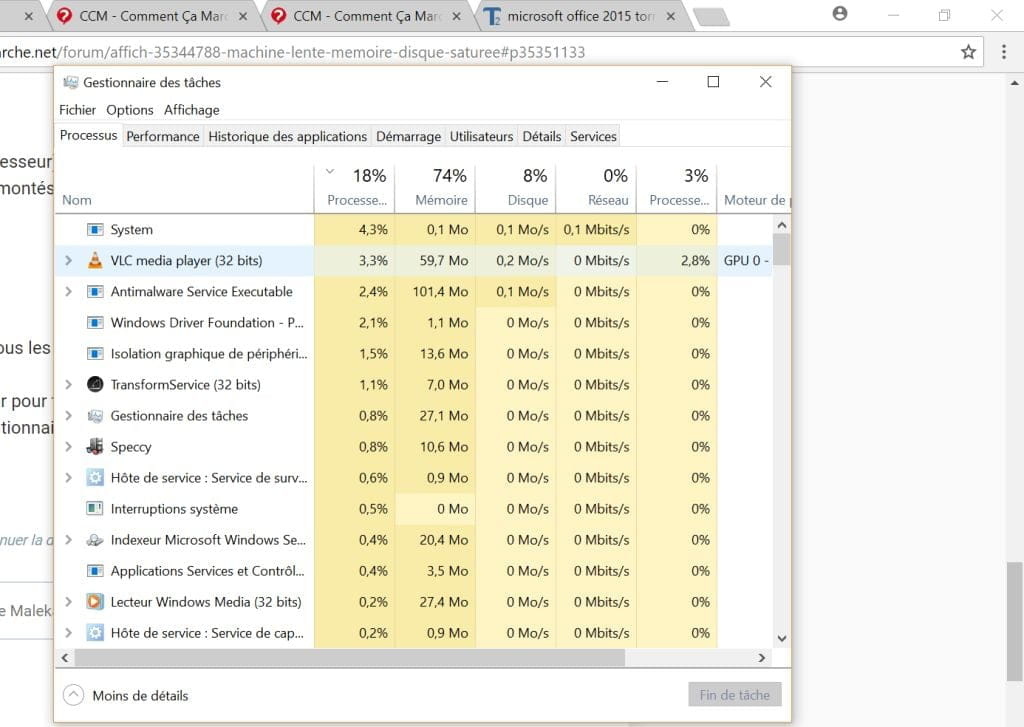The height and width of the screenshot is (727, 1024).
Task: Click the Chrome address bar URL
Action: [292, 52]
